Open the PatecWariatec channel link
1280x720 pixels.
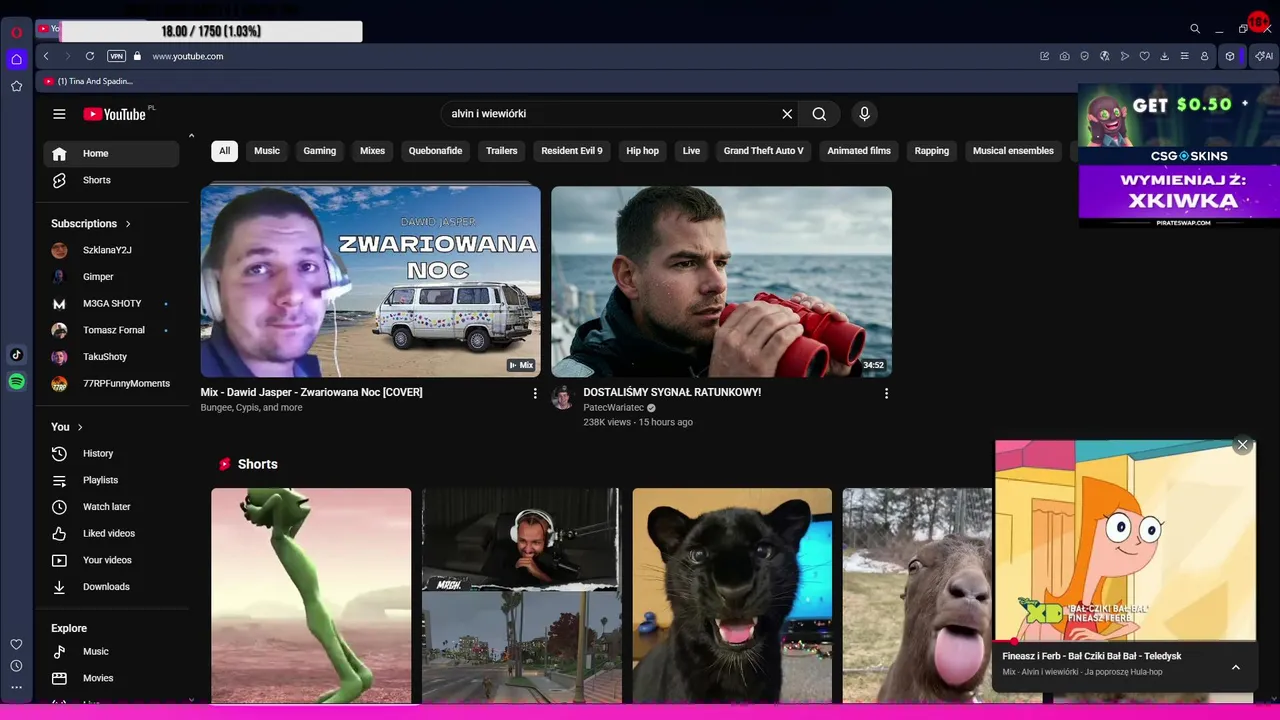coord(614,408)
